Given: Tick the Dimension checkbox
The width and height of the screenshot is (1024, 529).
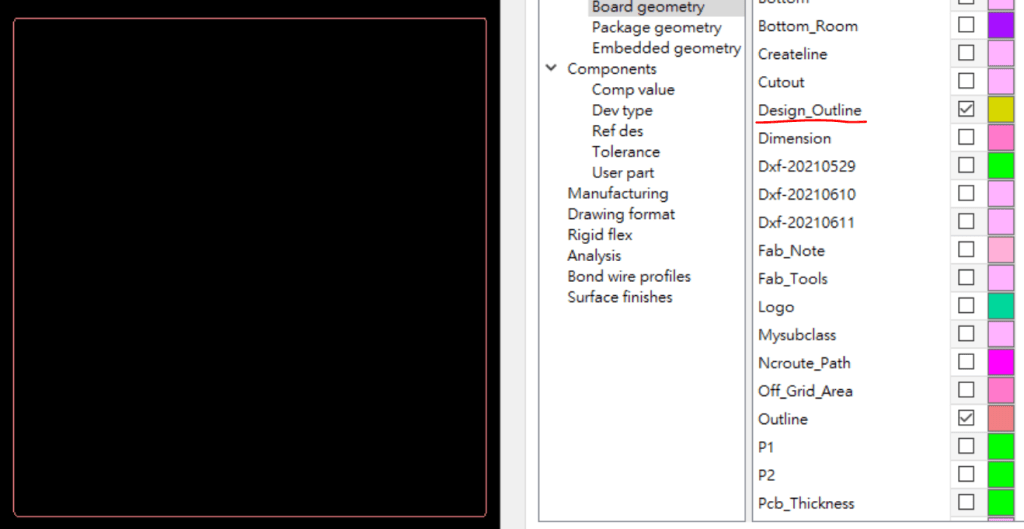Looking at the screenshot, I should point(966,137).
